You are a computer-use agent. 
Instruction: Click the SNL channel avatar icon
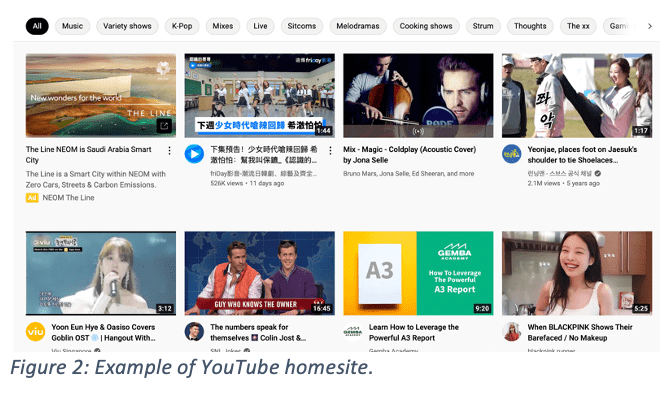click(194, 331)
